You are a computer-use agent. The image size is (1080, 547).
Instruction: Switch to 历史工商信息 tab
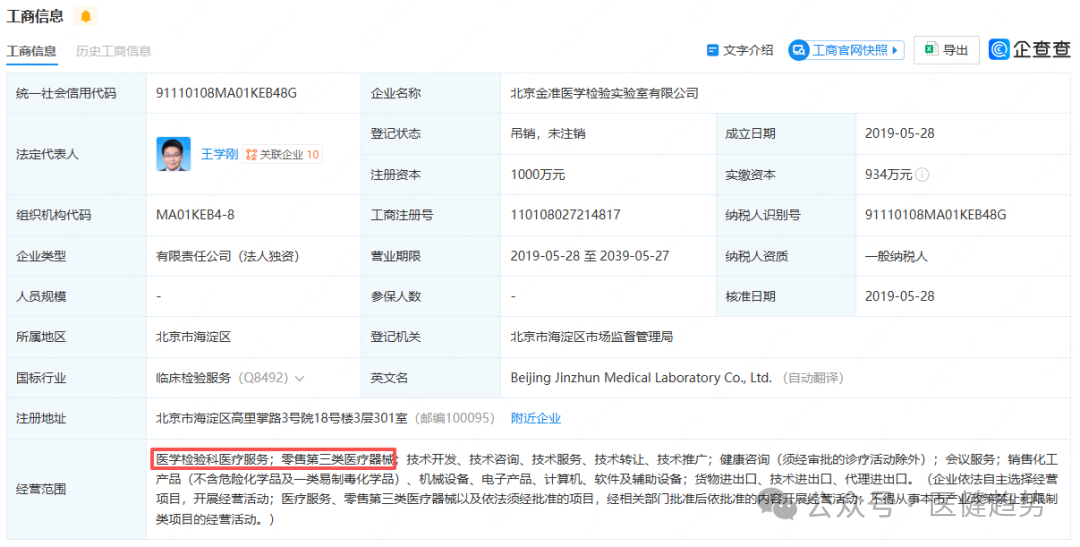tap(113, 51)
